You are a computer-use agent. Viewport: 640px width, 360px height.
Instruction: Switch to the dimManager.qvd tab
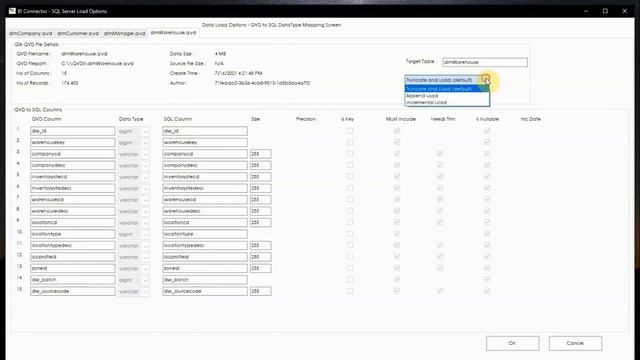124,33
